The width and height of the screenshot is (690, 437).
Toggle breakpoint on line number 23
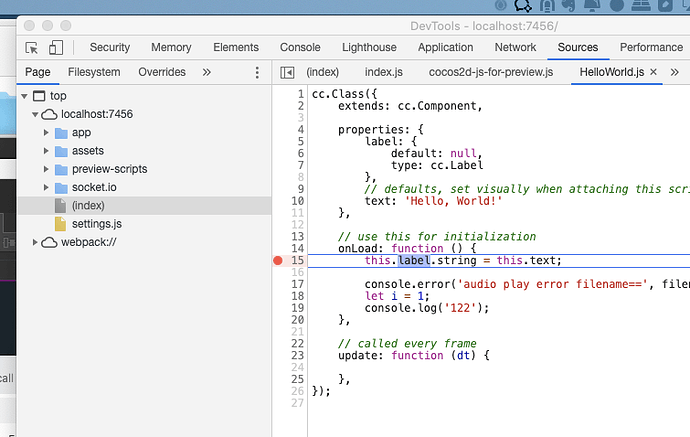click(x=297, y=356)
